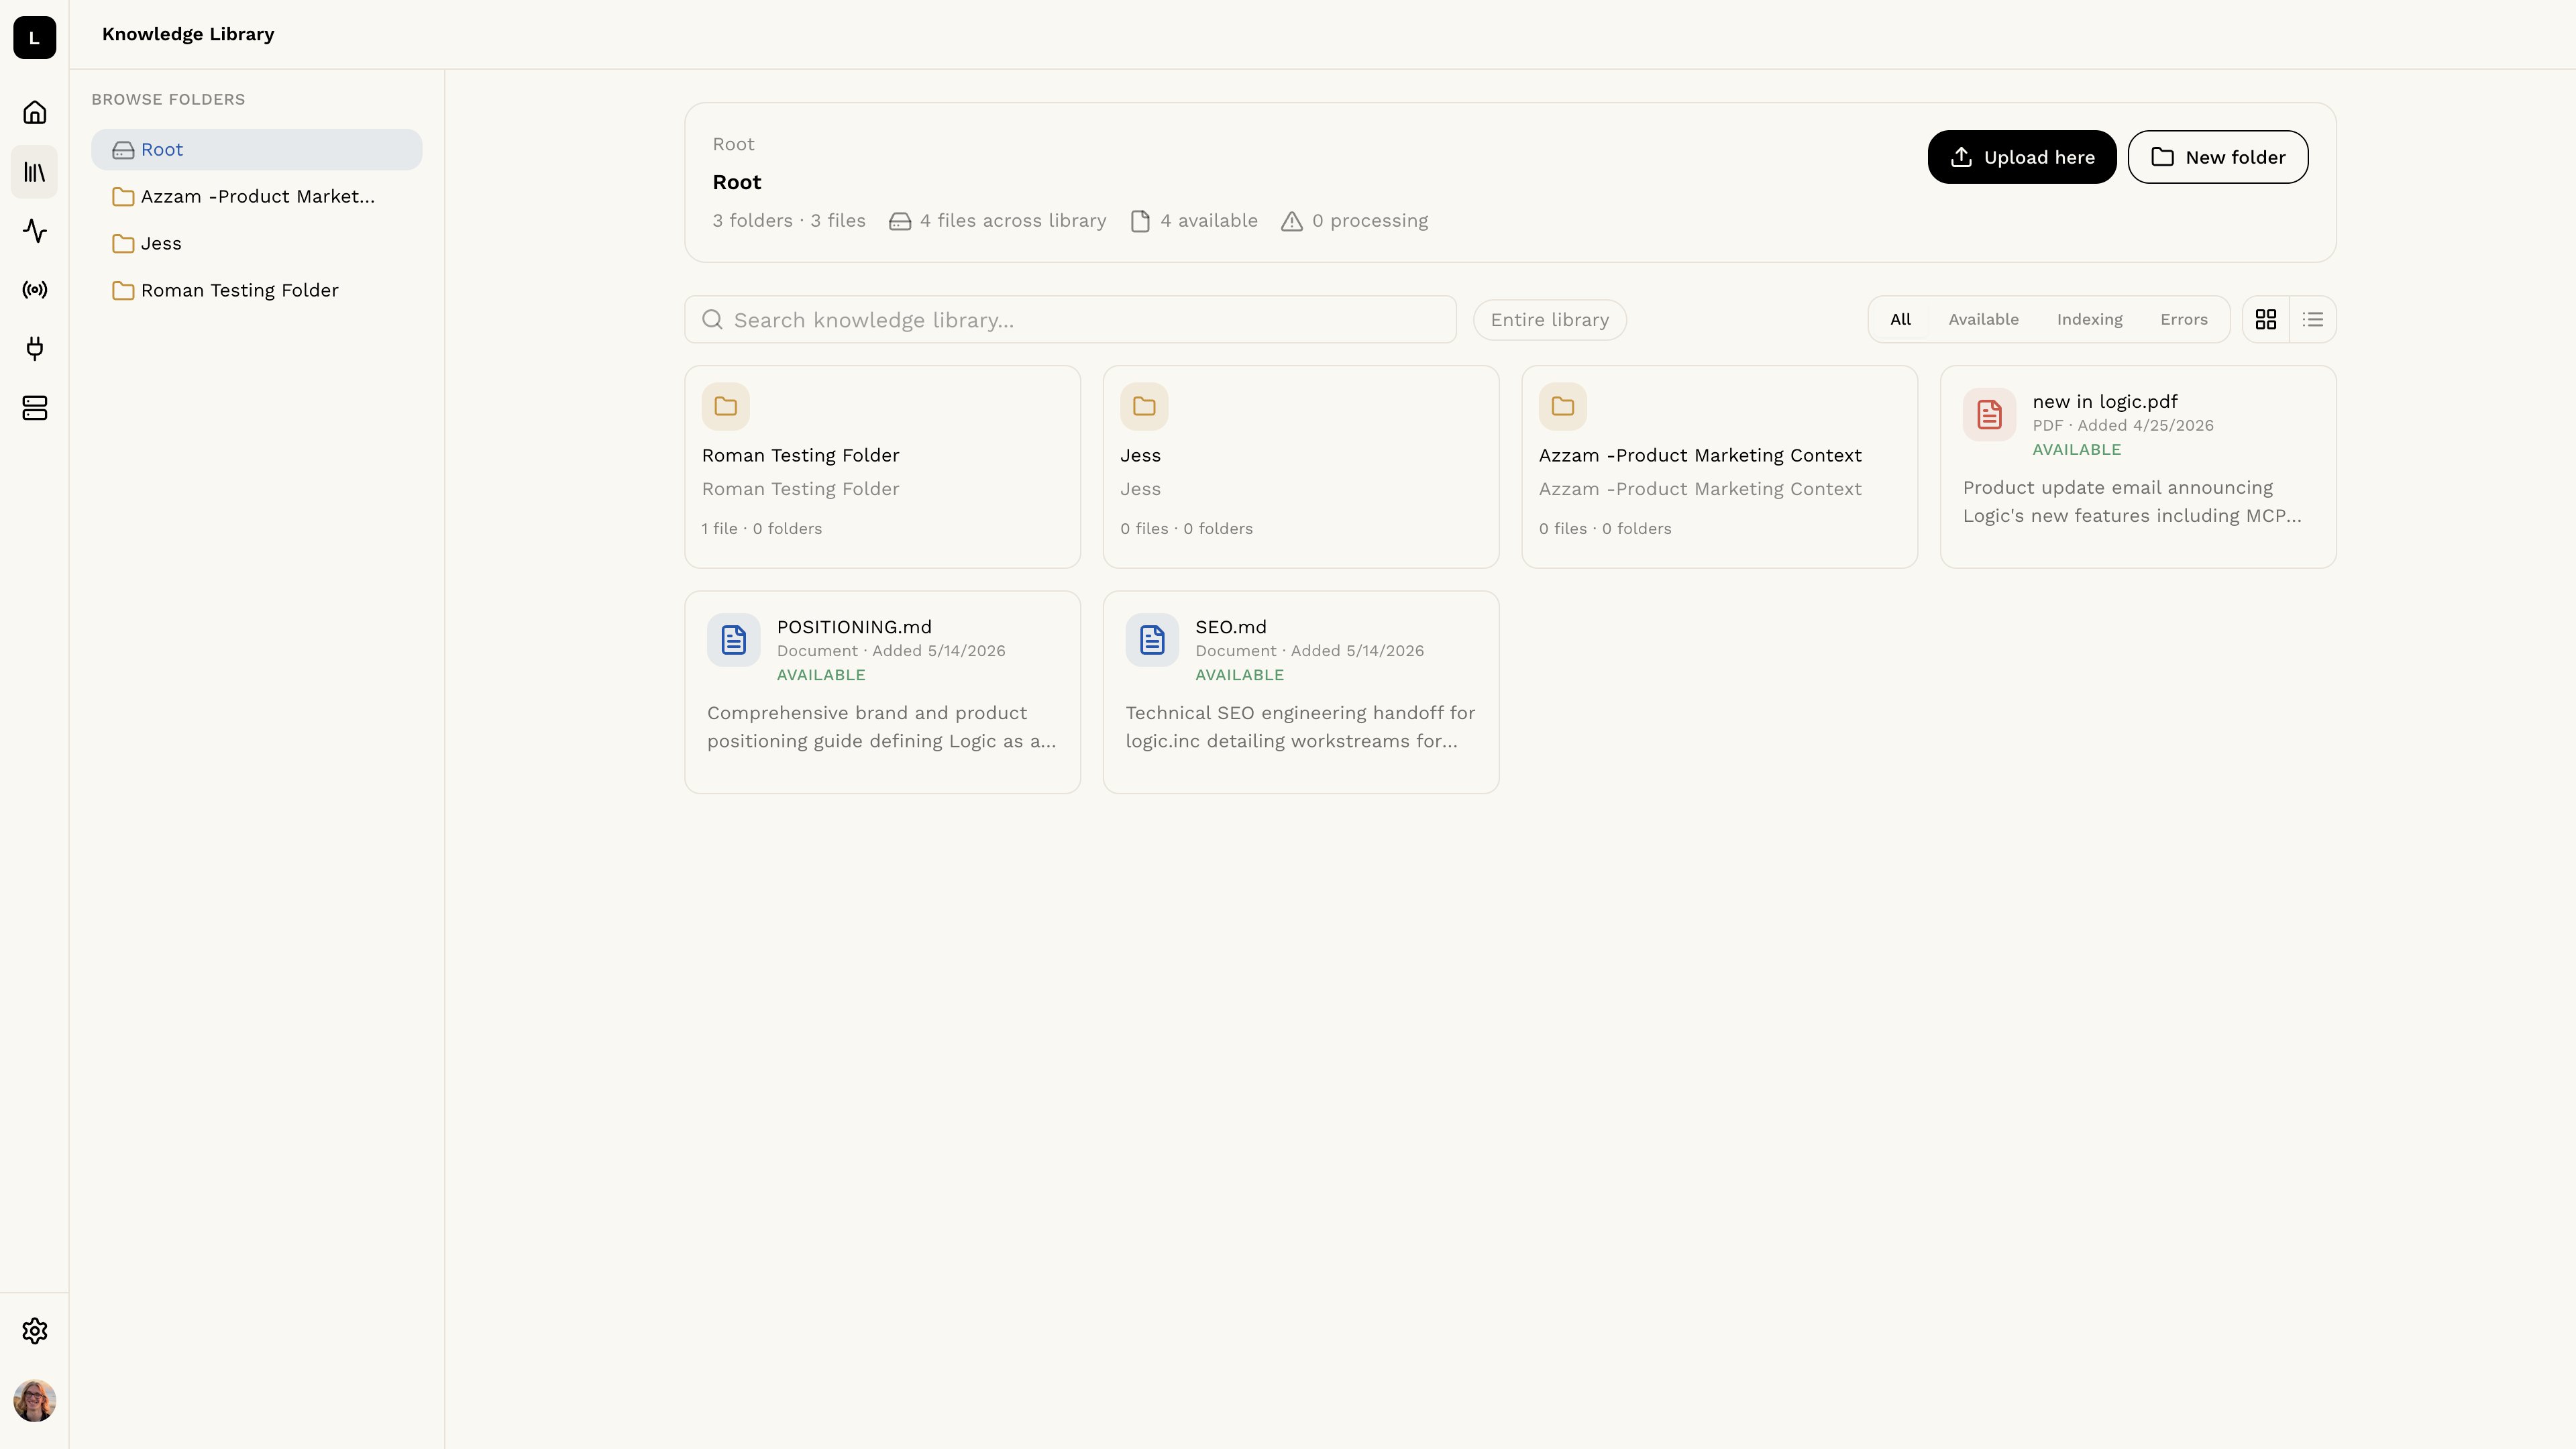Click '3 folders · 3 files' summary

[x=789, y=221]
